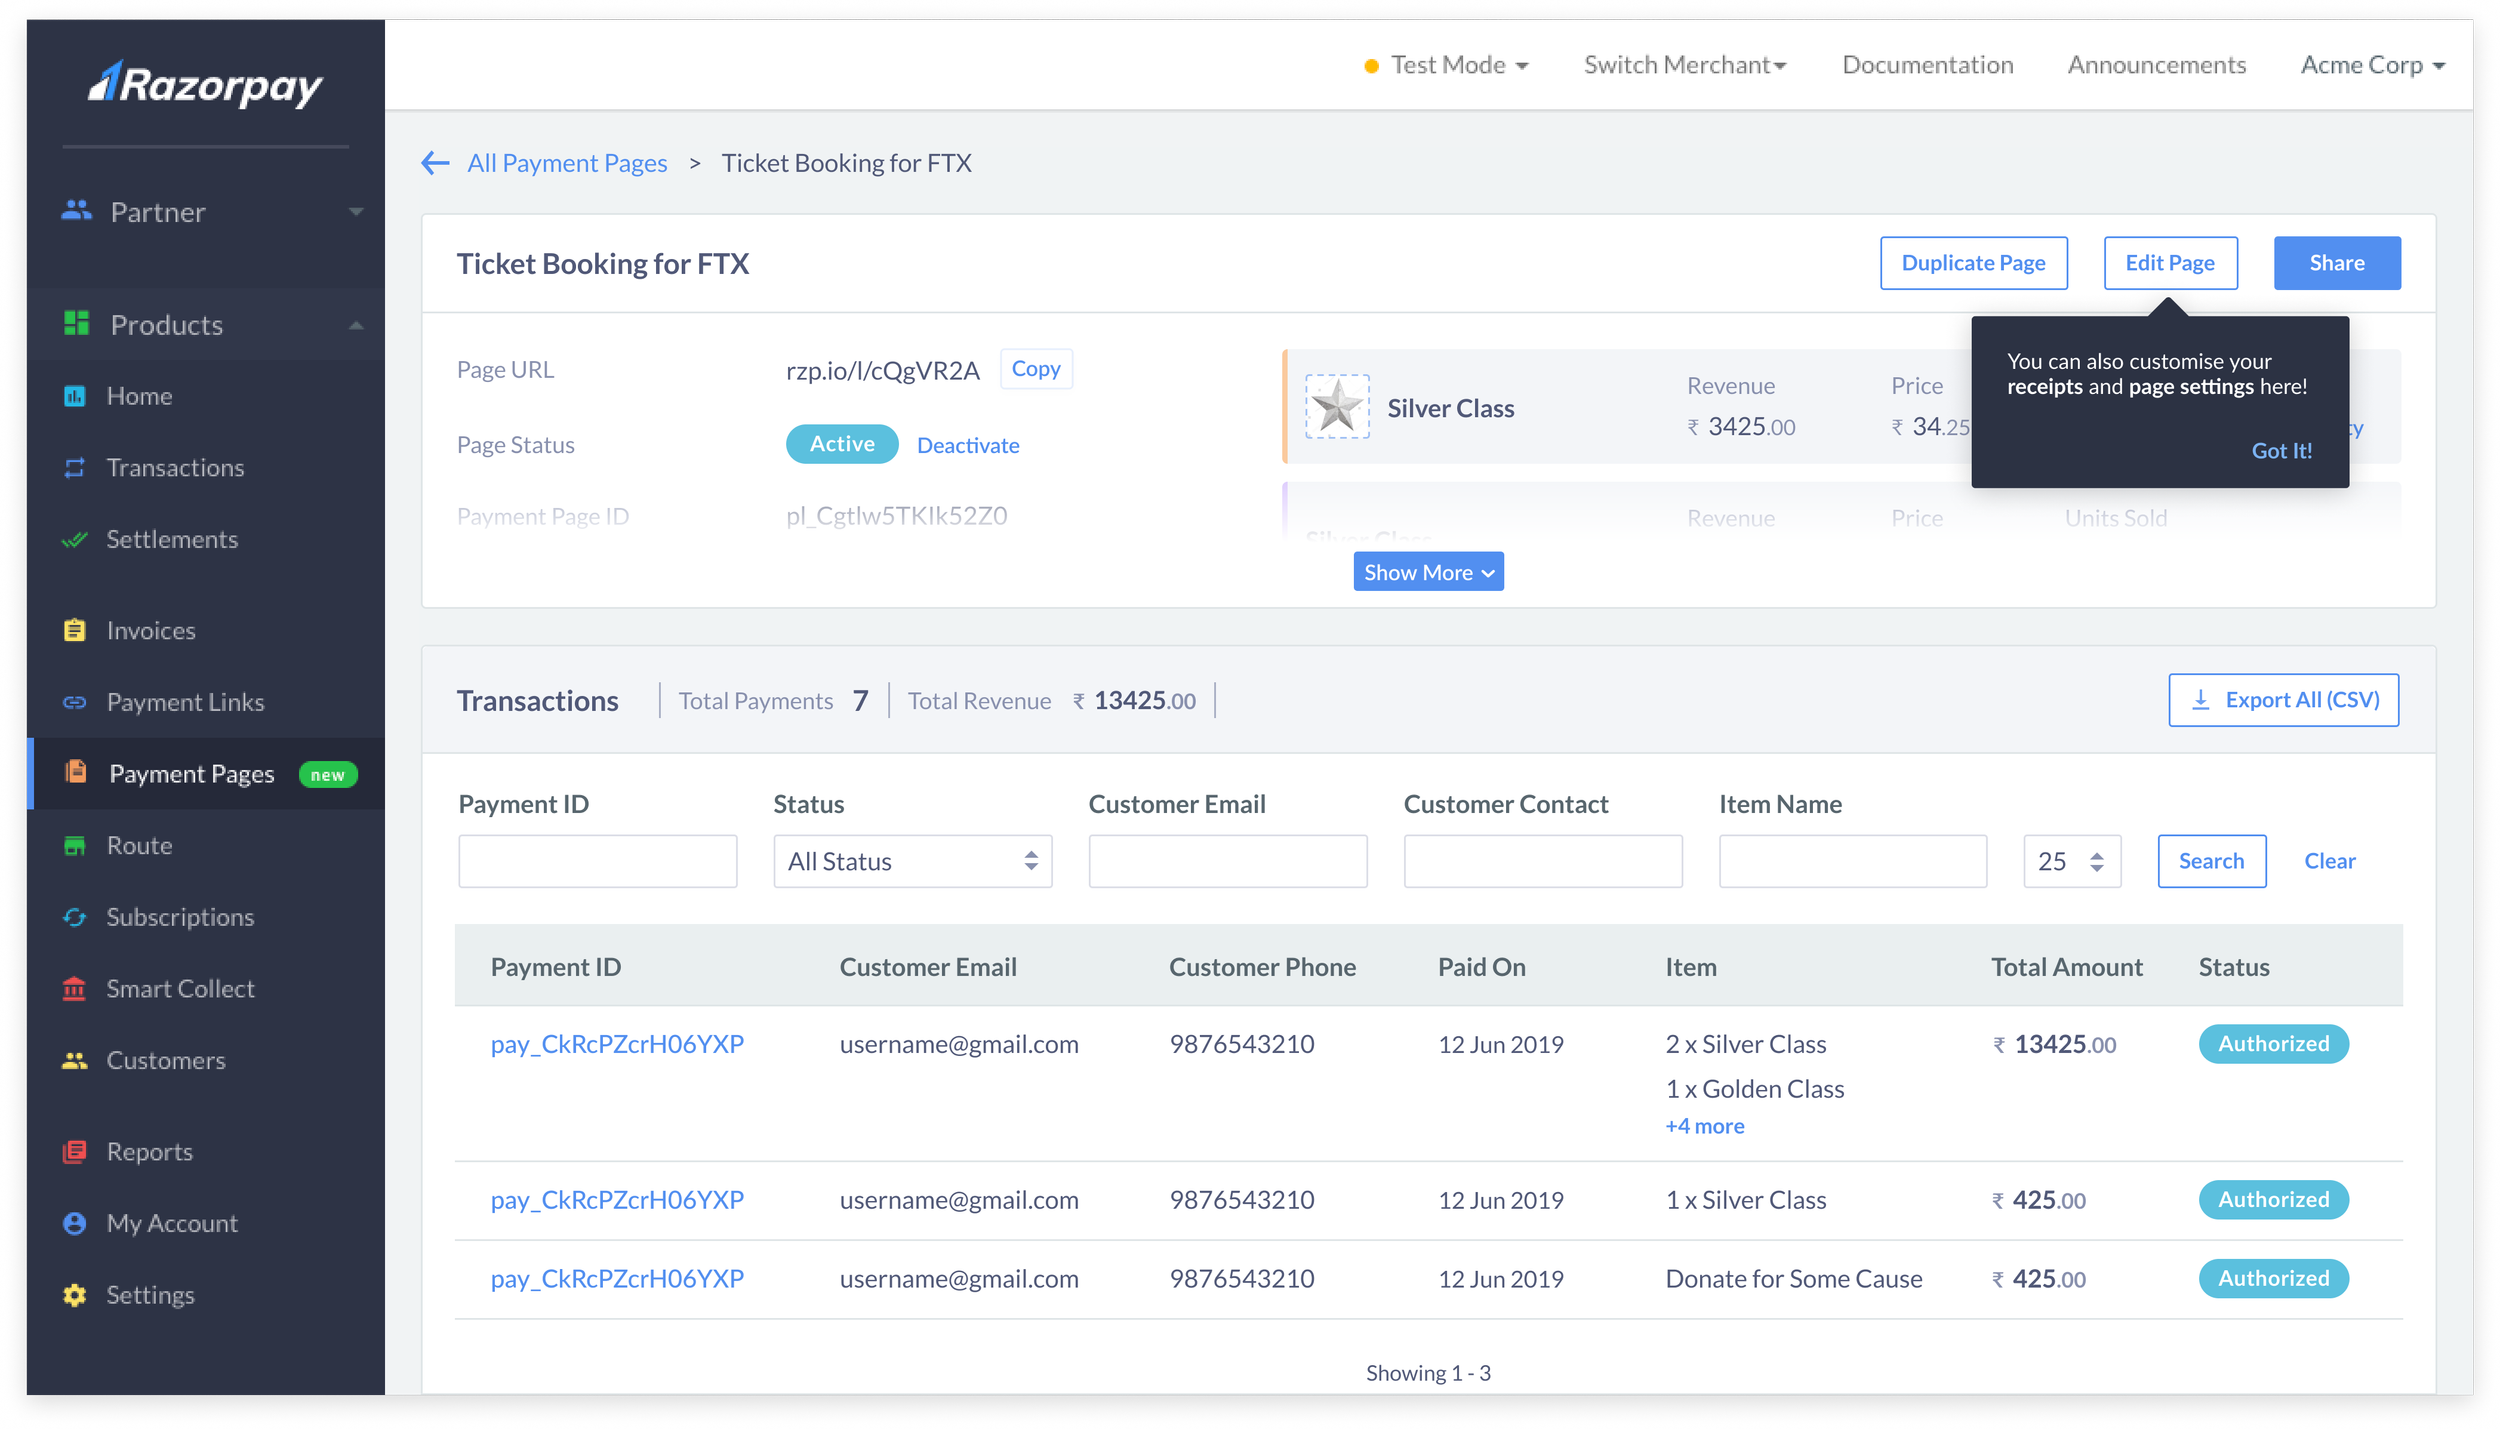The image size is (2500, 1429).
Task: Click the Smart Collect bank icon
Action: coord(75,989)
